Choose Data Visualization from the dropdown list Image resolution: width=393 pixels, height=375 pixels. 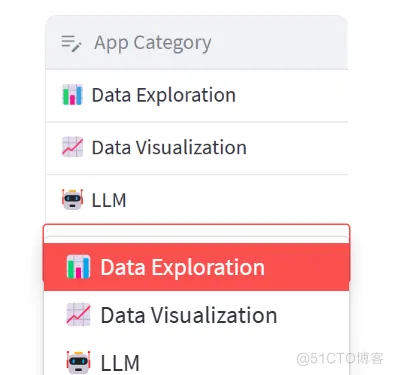coord(196,315)
